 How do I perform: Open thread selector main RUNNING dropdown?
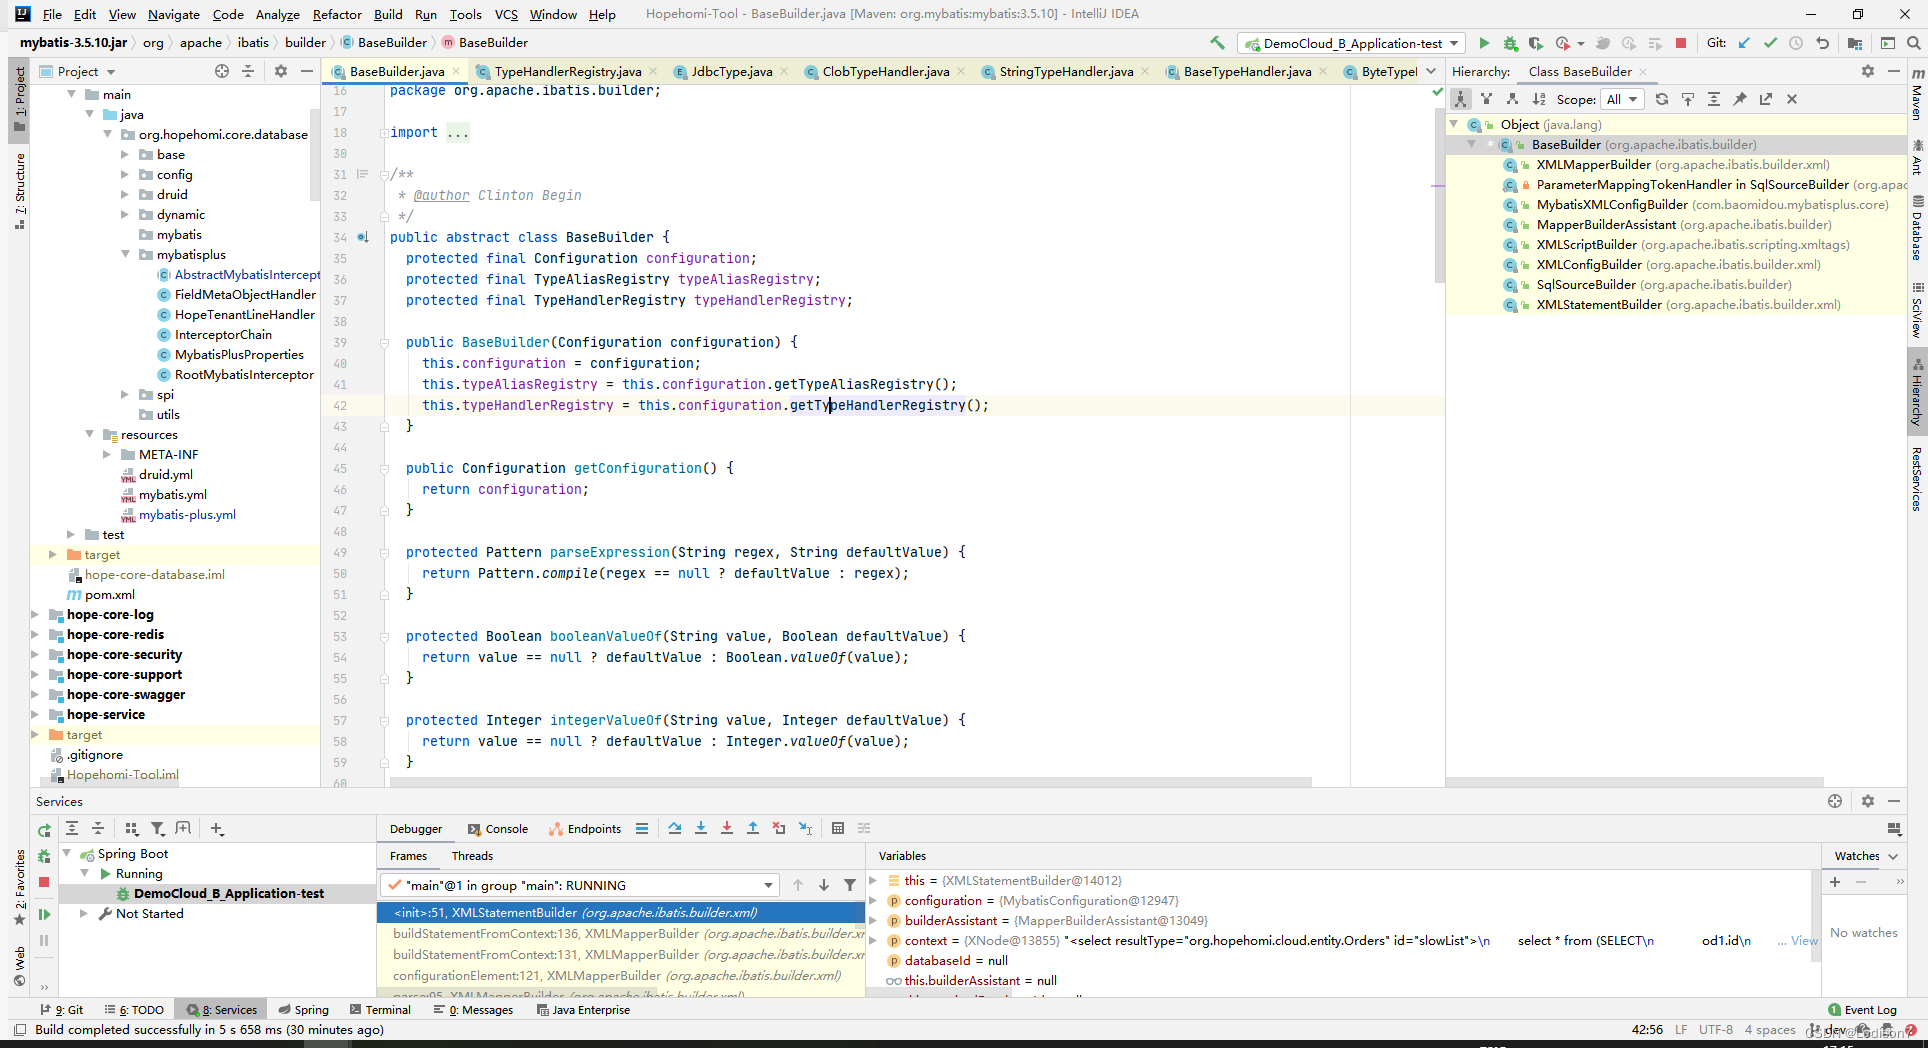click(580, 885)
